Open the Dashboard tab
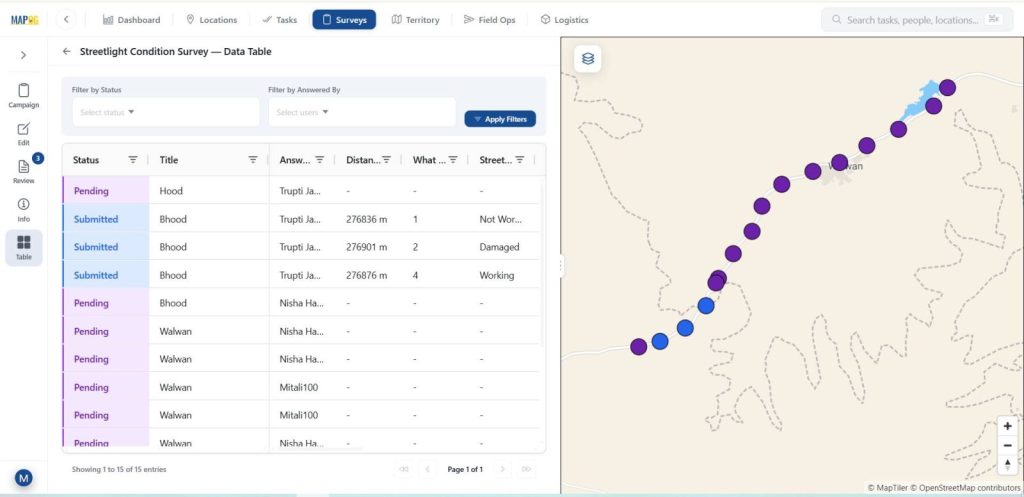 131,20
